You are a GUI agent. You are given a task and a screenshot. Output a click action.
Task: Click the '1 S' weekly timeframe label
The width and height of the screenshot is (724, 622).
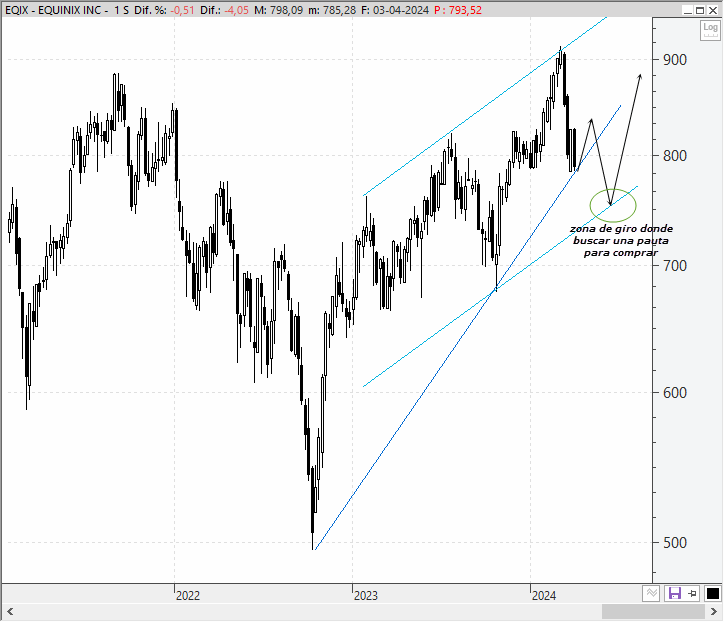[121, 10]
